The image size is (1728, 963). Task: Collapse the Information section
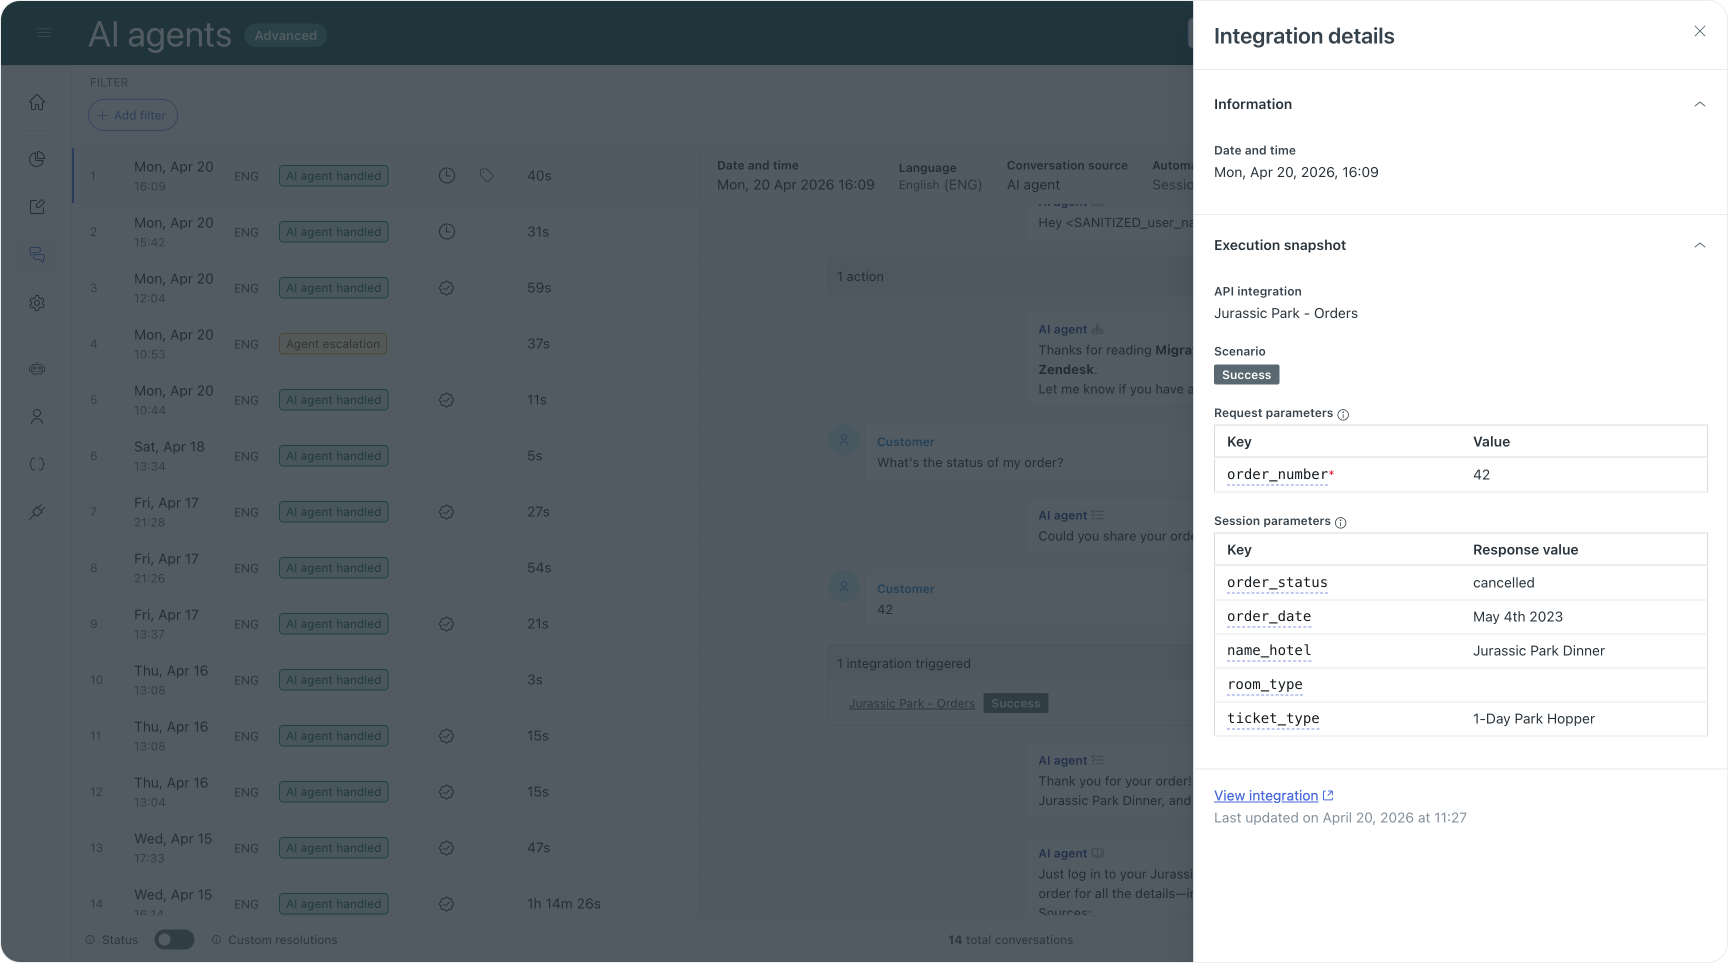click(1700, 104)
